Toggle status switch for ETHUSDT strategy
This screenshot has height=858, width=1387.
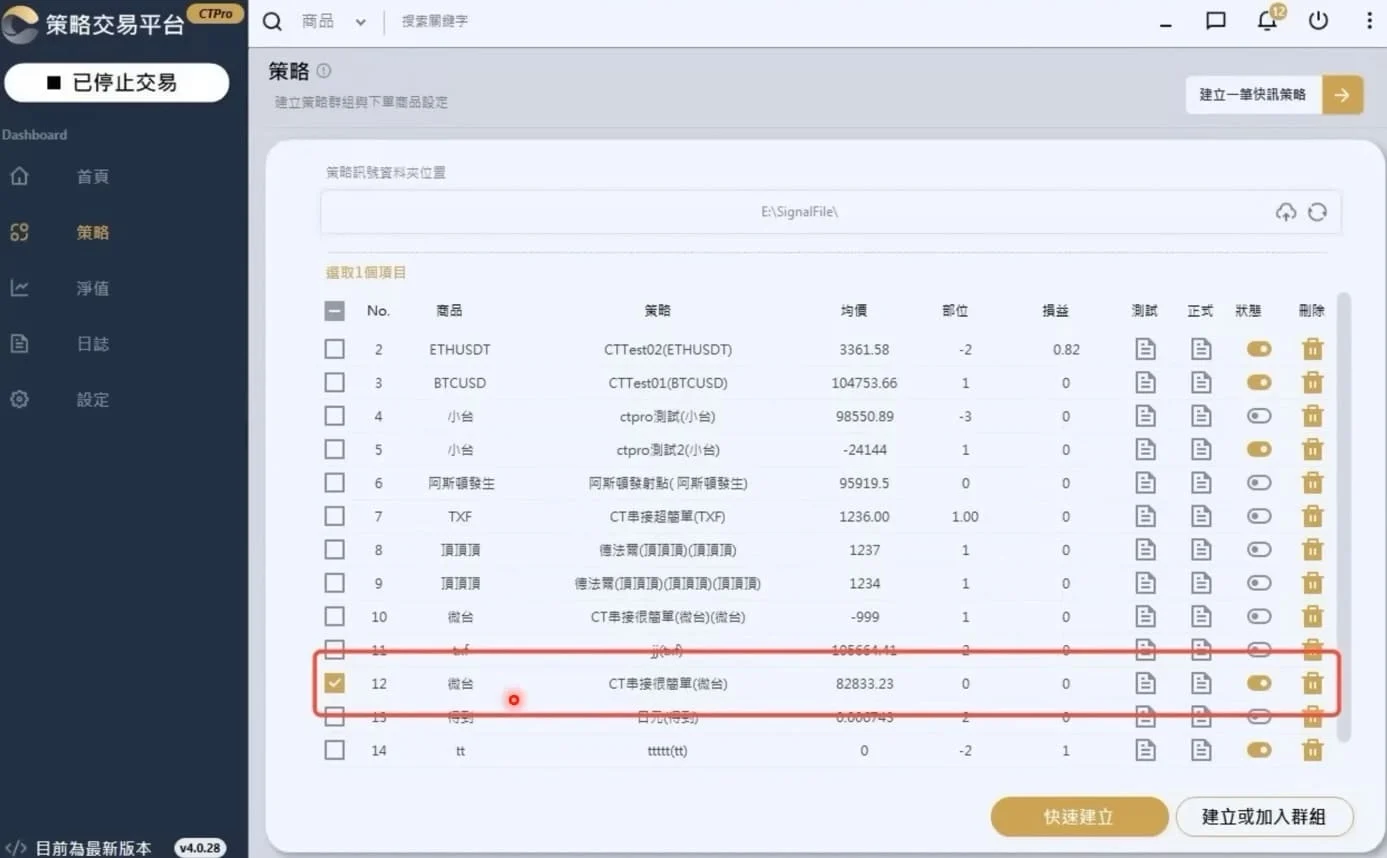pyautogui.click(x=1258, y=349)
